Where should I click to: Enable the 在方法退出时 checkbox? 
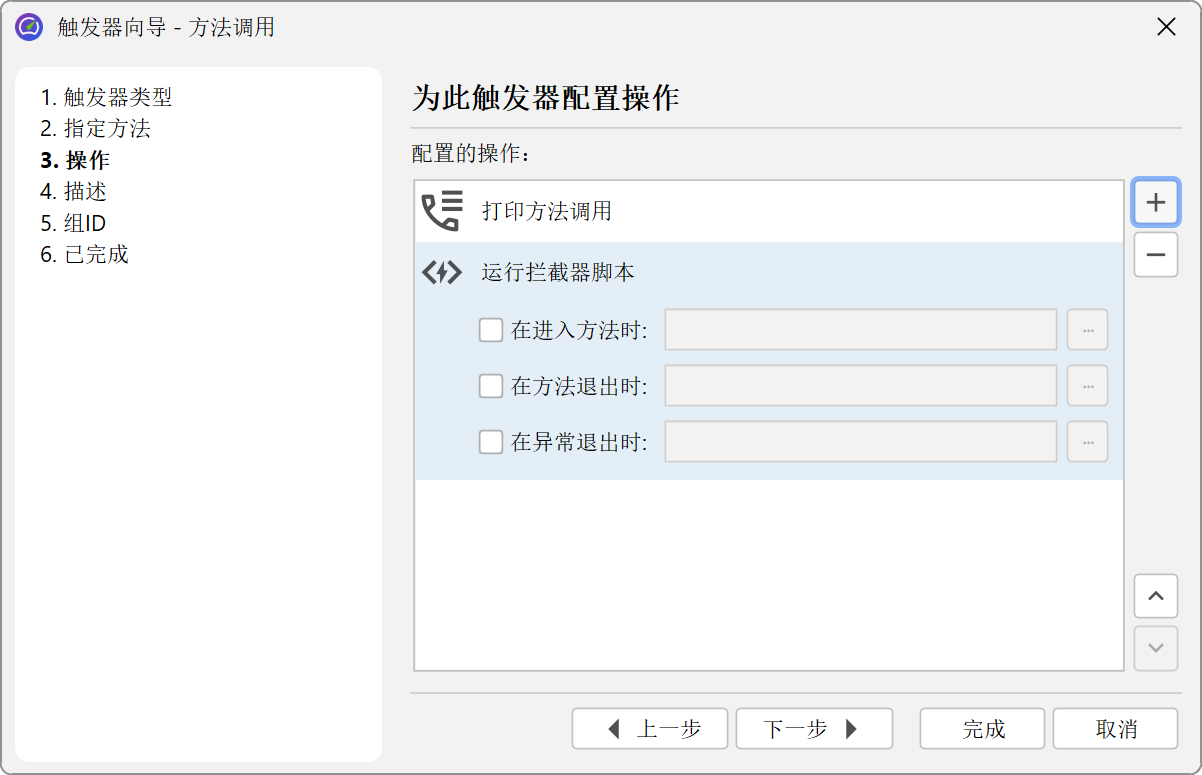point(491,386)
